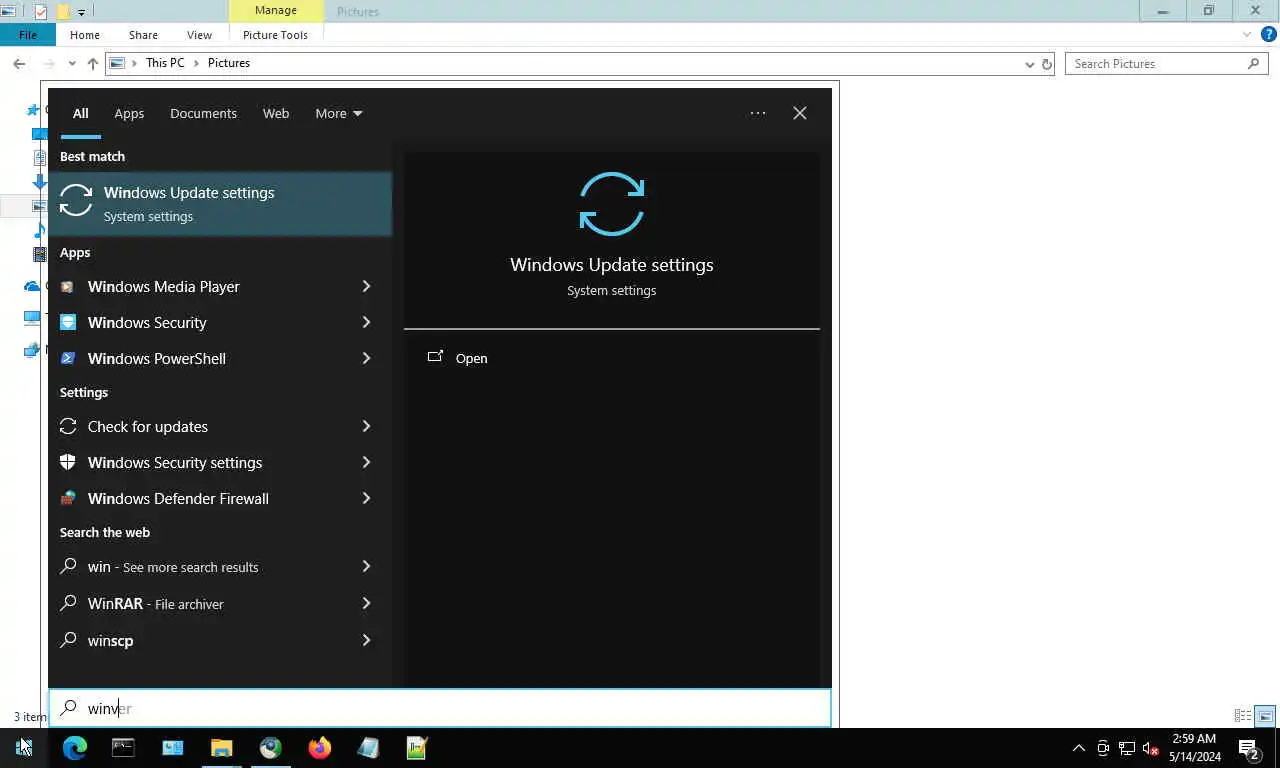Open the address bar history dropdown
This screenshot has width=1280, height=768.
pos(1029,64)
